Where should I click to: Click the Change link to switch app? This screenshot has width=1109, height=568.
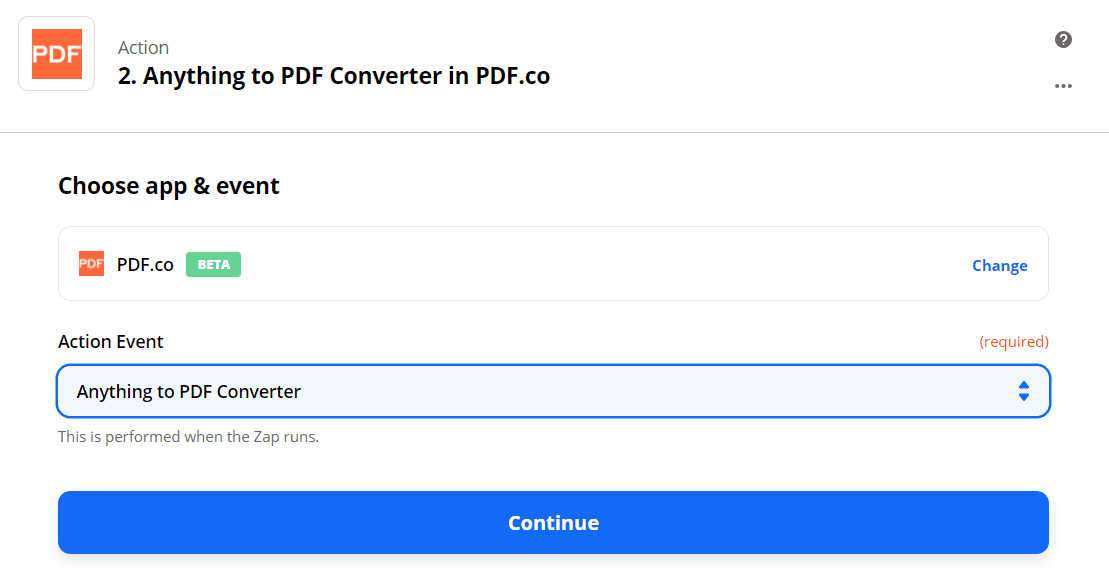coord(999,266)
